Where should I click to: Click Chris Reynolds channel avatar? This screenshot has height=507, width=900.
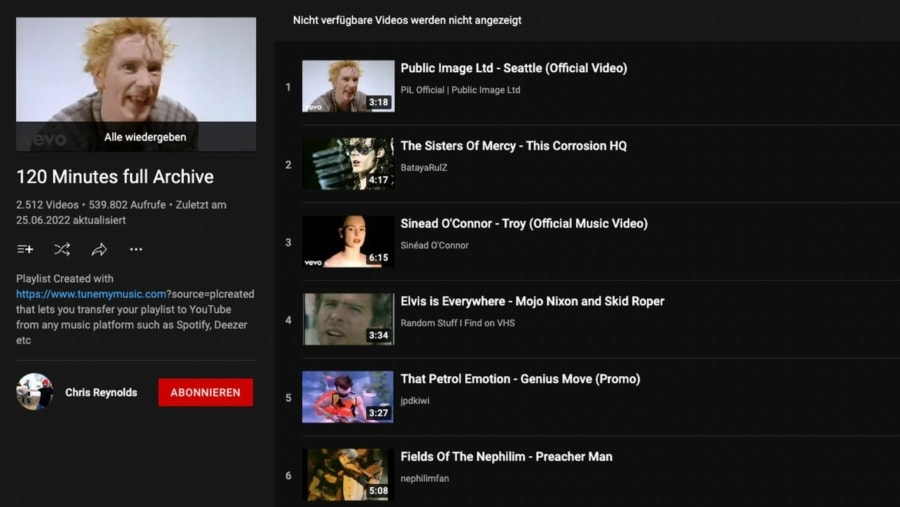tap(35, 392)
